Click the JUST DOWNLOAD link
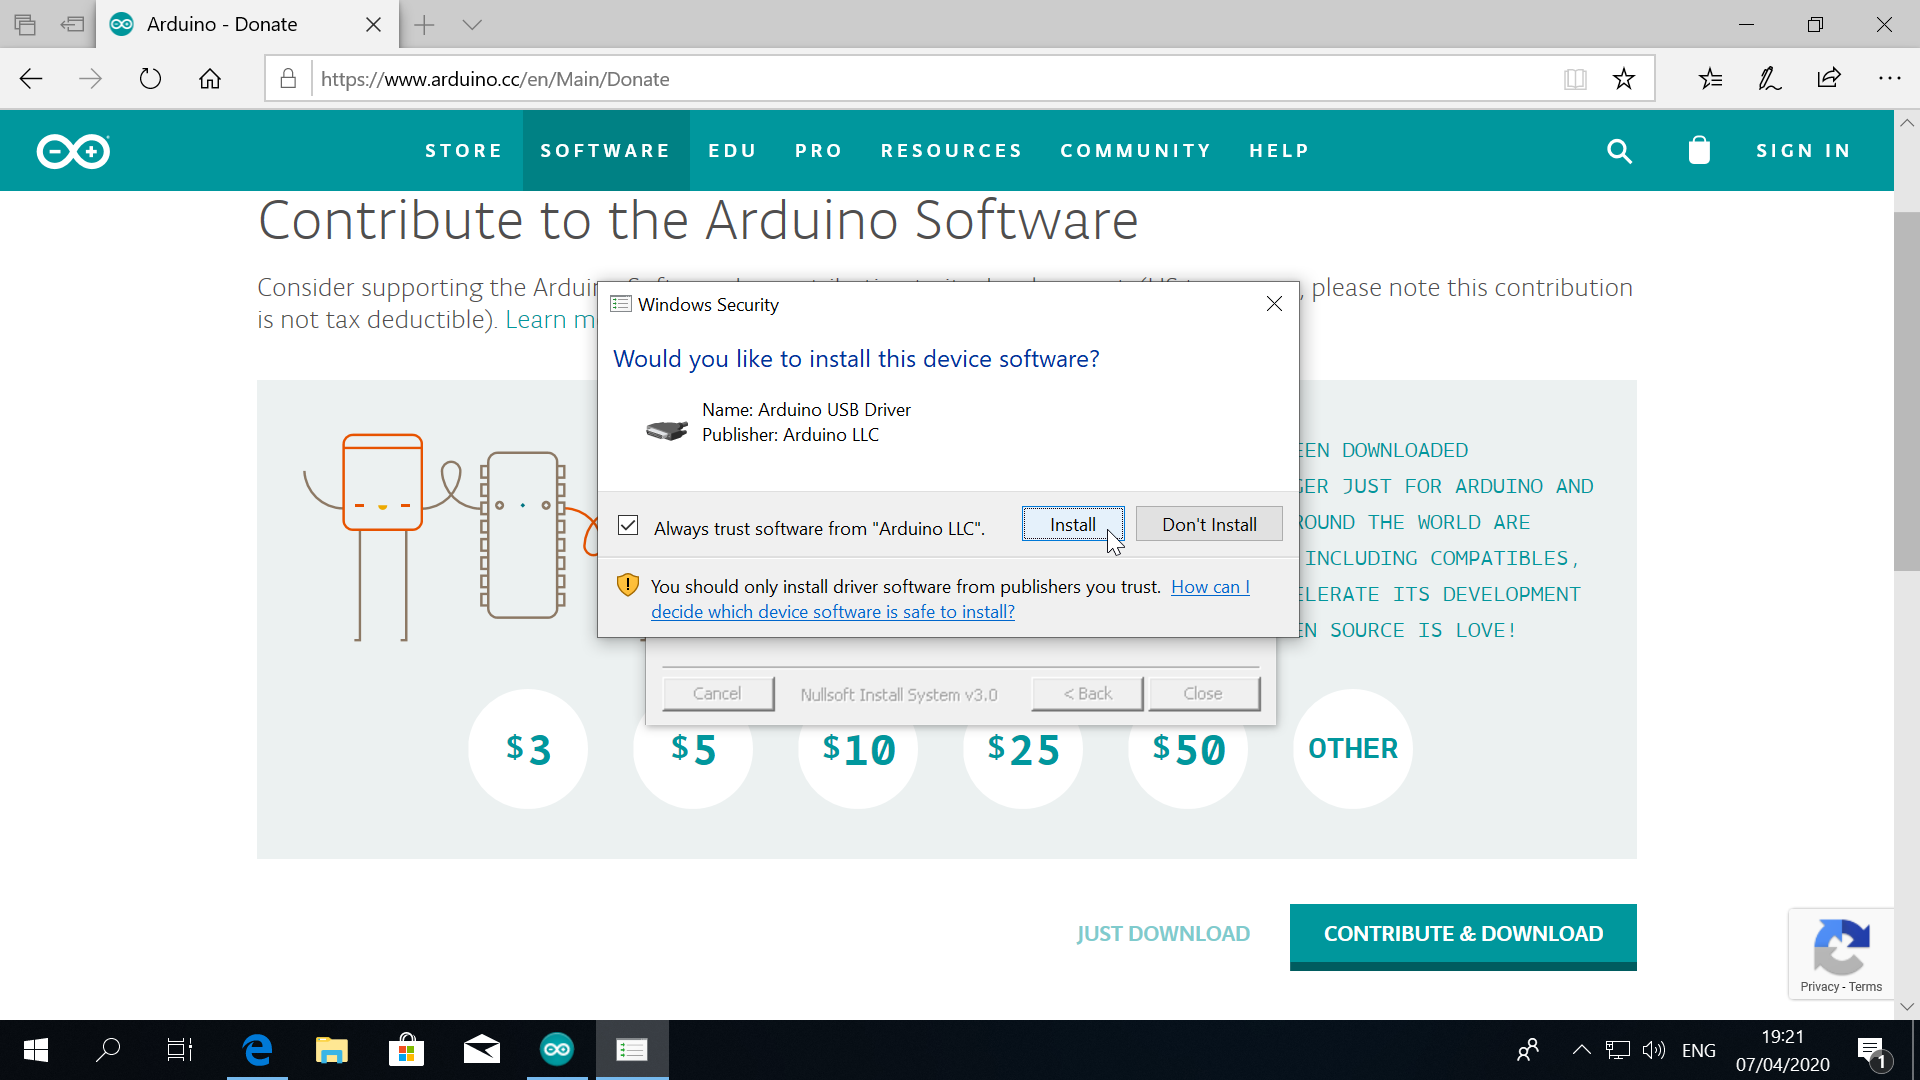 coord(1163,934)
